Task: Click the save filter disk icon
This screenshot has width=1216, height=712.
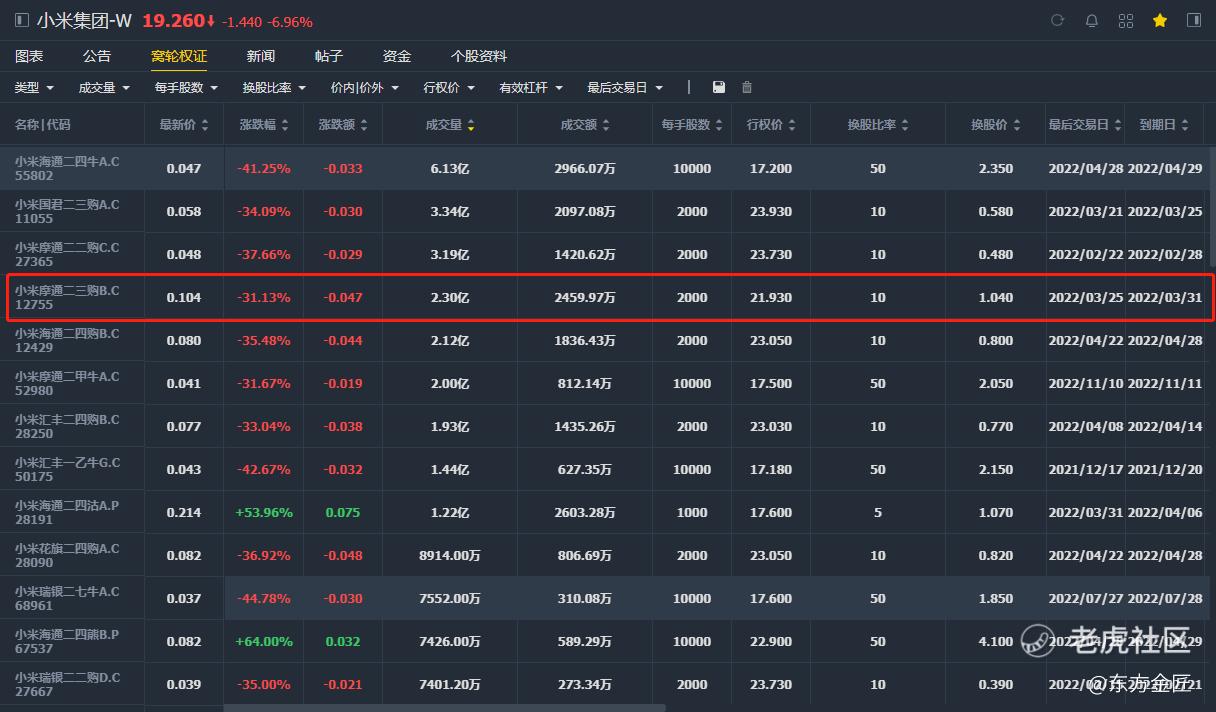Action: click(x=719, y=87)
